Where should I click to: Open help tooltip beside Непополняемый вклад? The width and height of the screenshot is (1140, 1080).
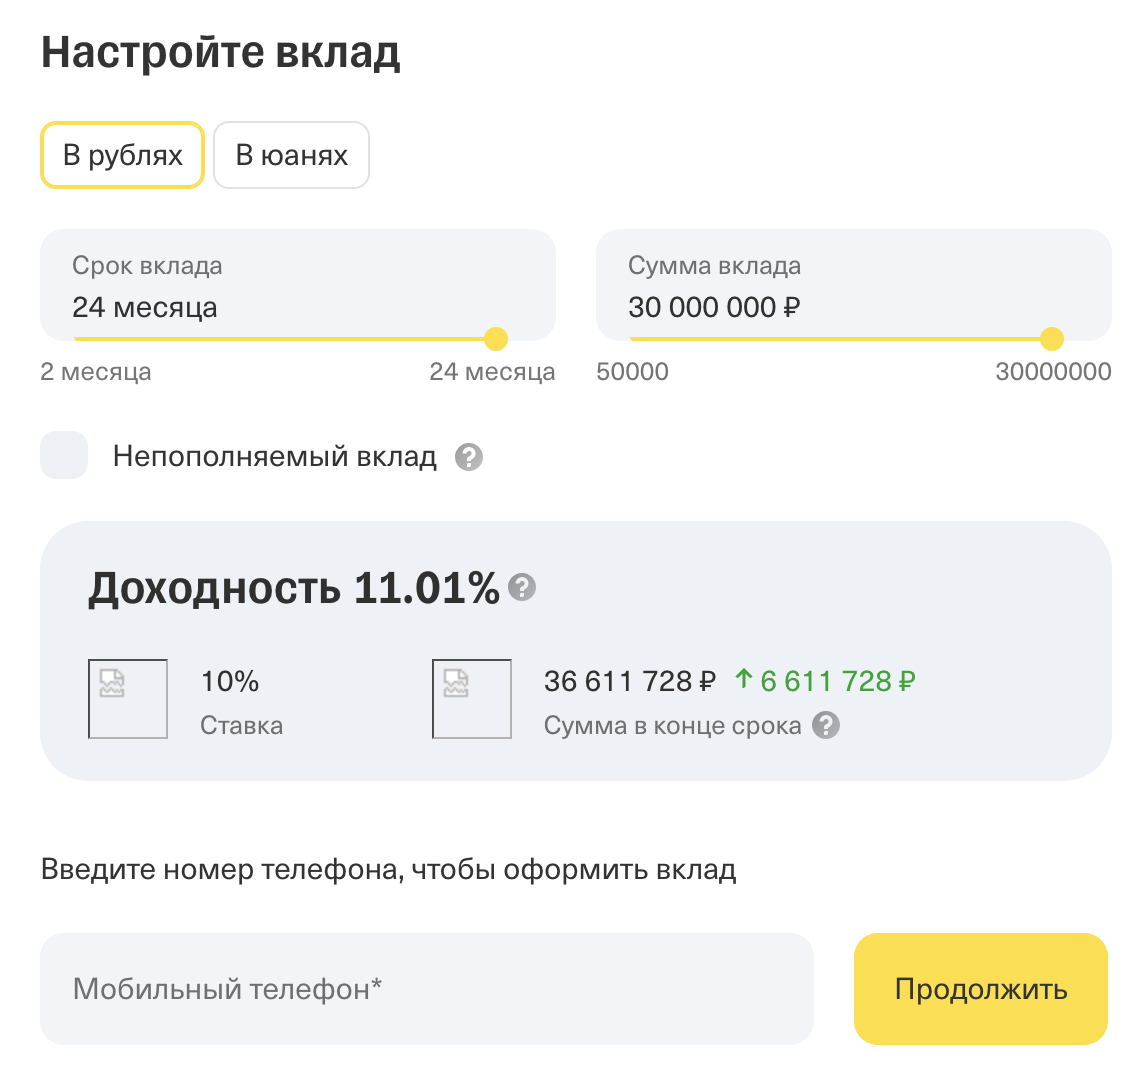tap(468, 458)
